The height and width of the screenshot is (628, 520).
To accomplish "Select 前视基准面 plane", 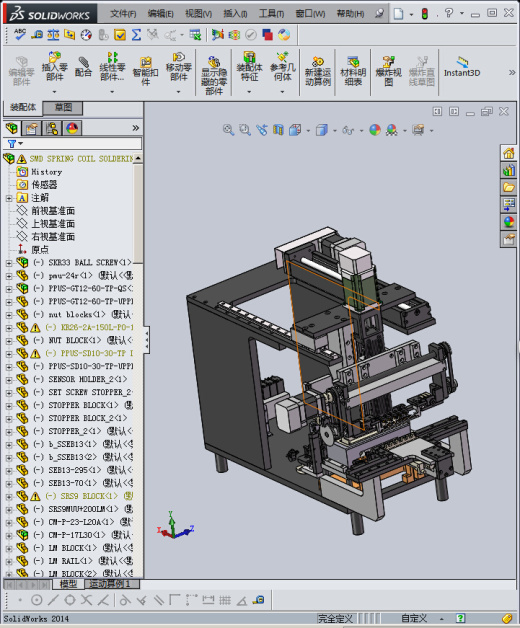I will 53,211.
